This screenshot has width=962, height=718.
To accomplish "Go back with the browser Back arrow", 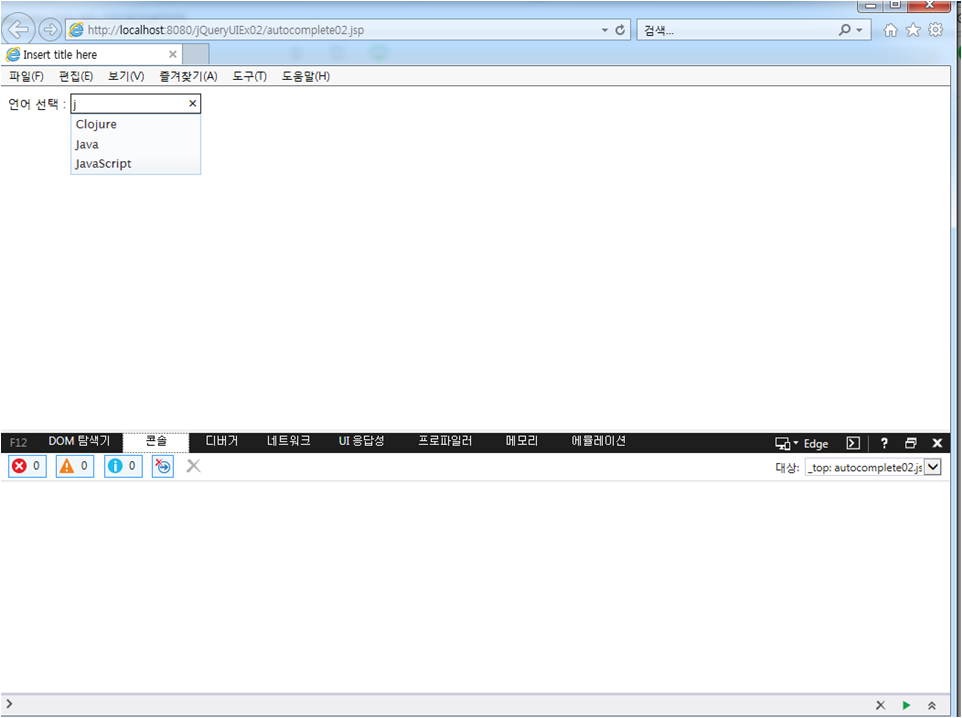I will (x=18, y=29).
